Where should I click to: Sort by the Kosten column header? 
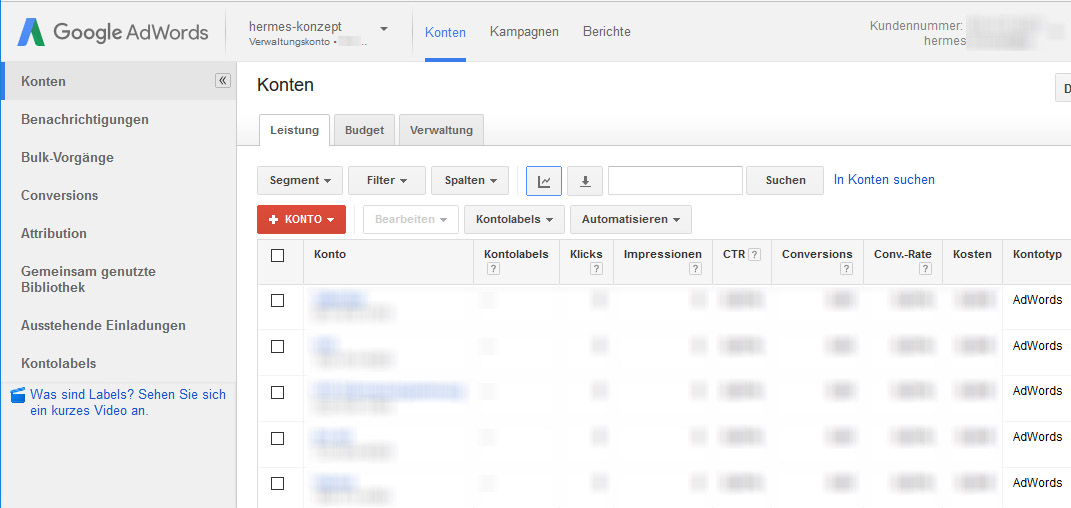click(973, 255)
